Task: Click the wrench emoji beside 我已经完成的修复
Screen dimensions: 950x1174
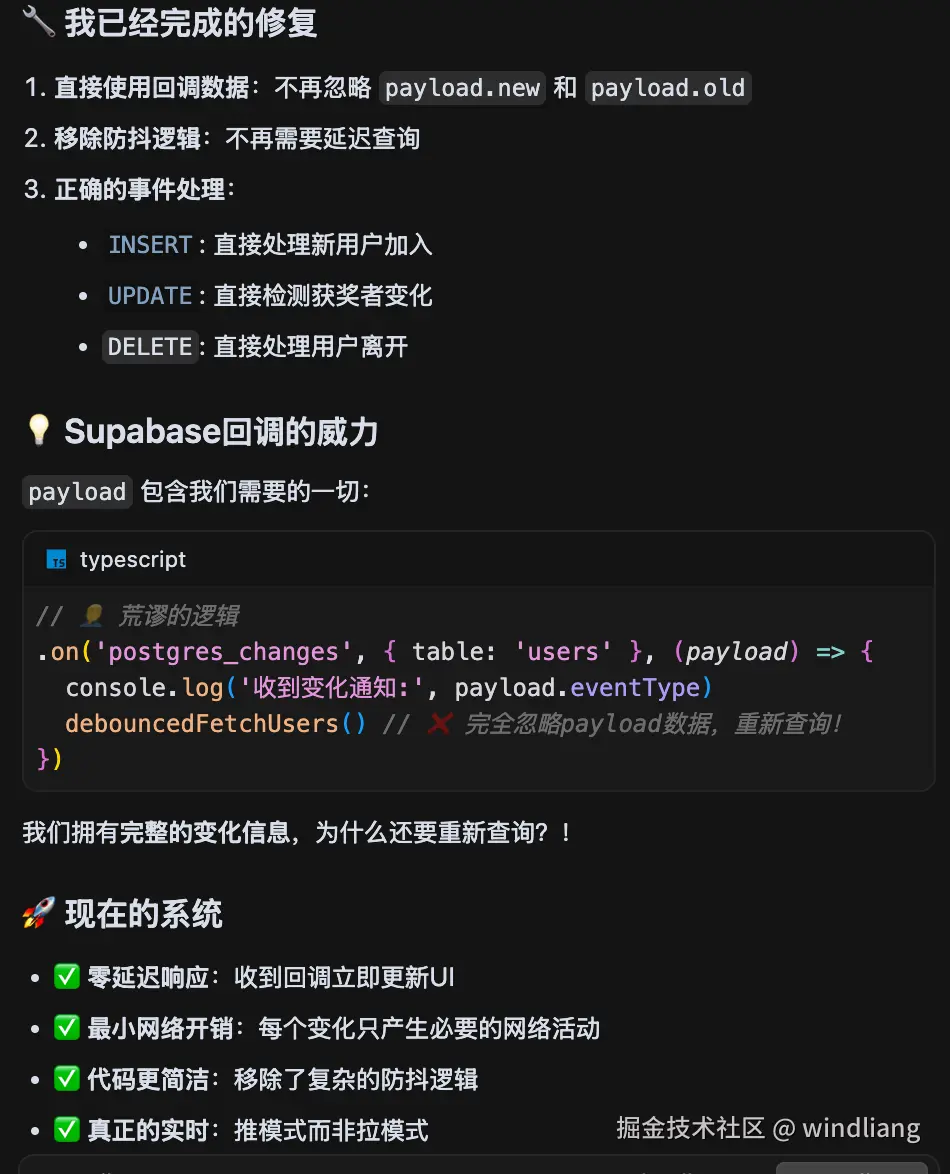Action: point(39,22)
